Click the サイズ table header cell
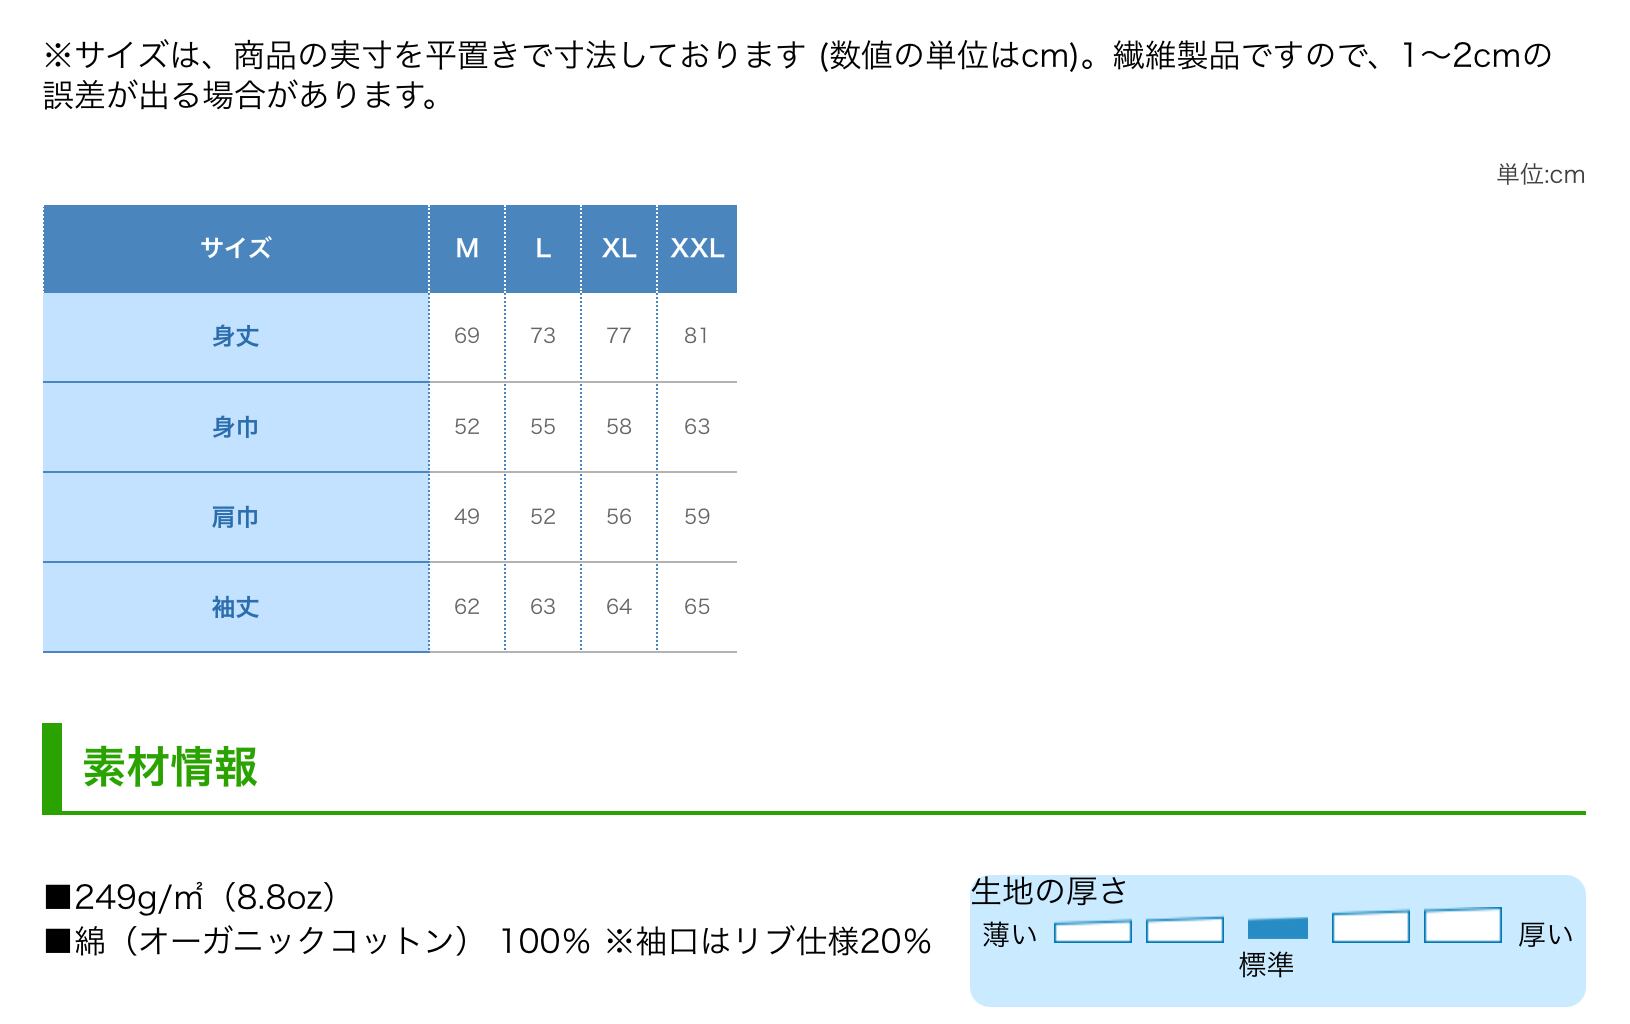1630x1024 pixels. pyautogui.click(x=236, y=248)
